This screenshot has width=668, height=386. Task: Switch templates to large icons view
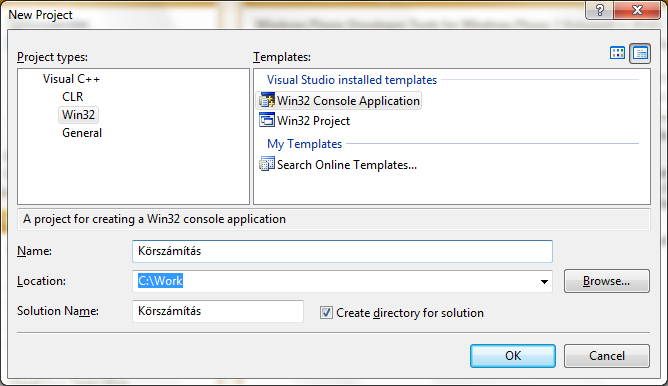pos(617,53)
